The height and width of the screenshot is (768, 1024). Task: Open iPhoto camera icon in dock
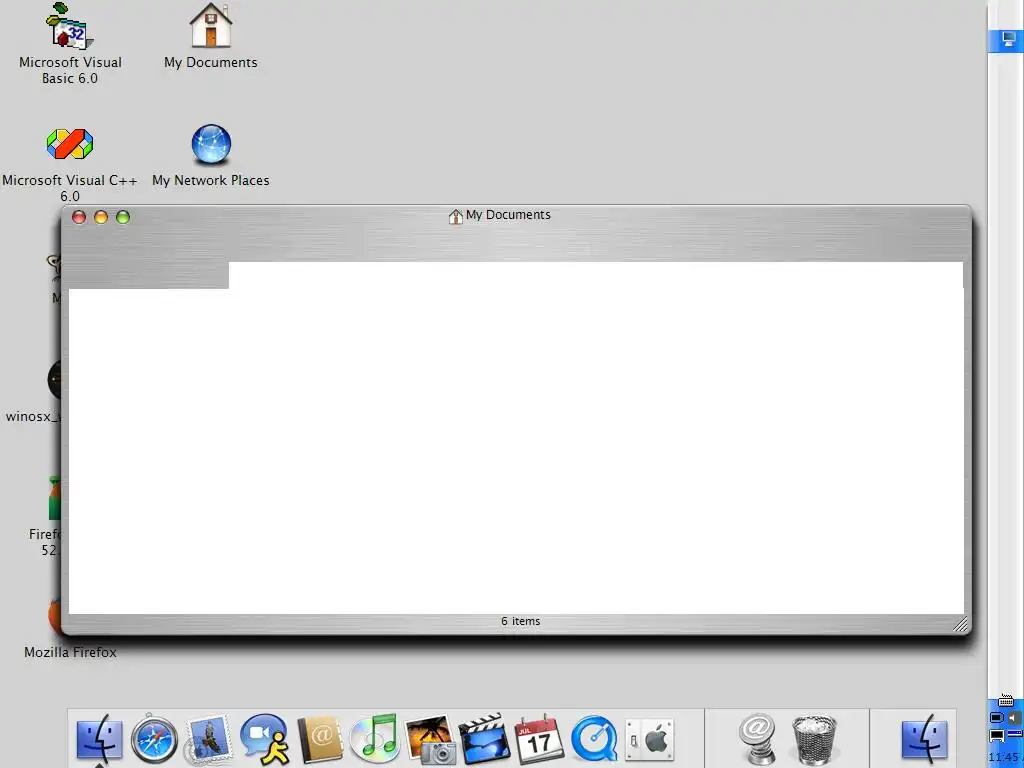point(429,739)
